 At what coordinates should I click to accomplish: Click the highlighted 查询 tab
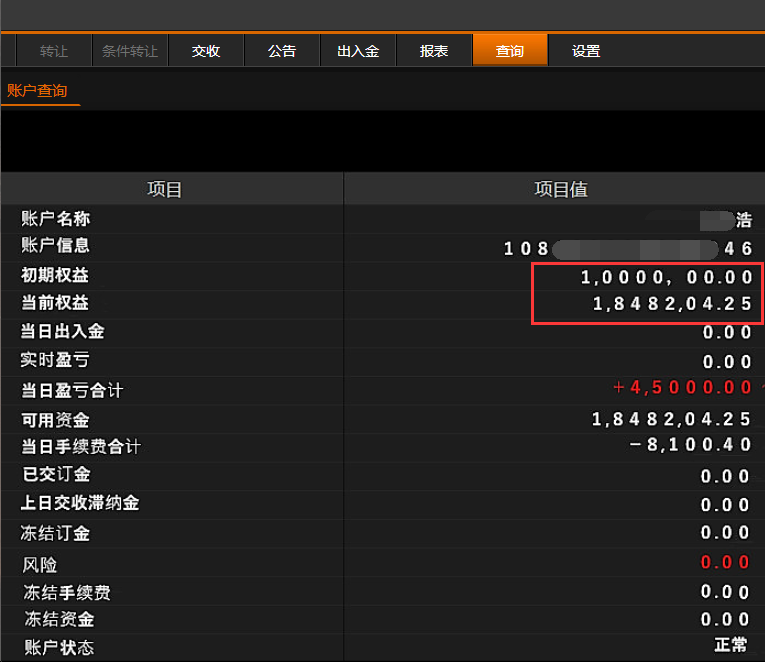pyautogui.click(x=510, y=51)
